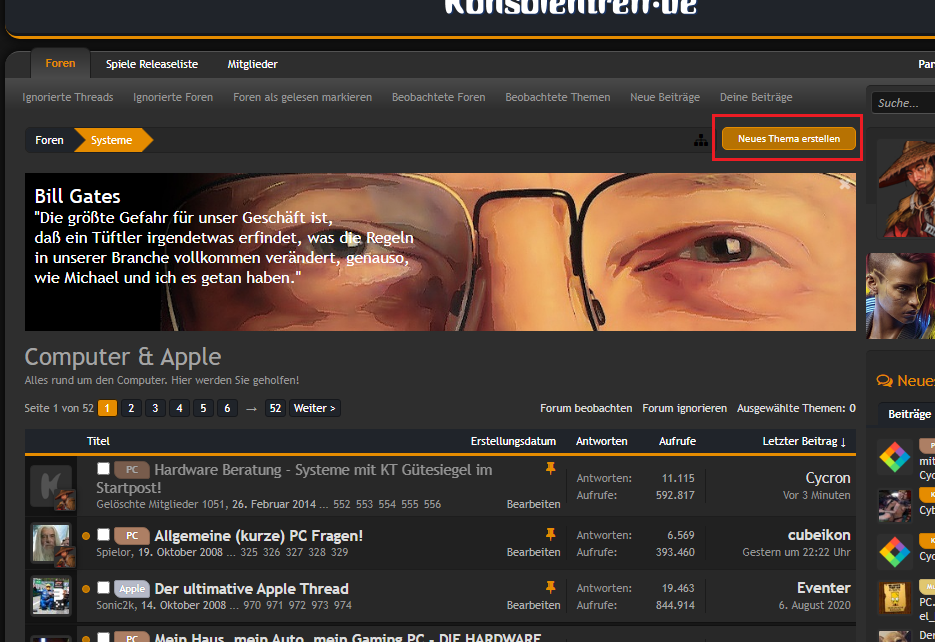The image size is (935, 642).
Task: Sort threads by Titel column
Action: [98, 441]
